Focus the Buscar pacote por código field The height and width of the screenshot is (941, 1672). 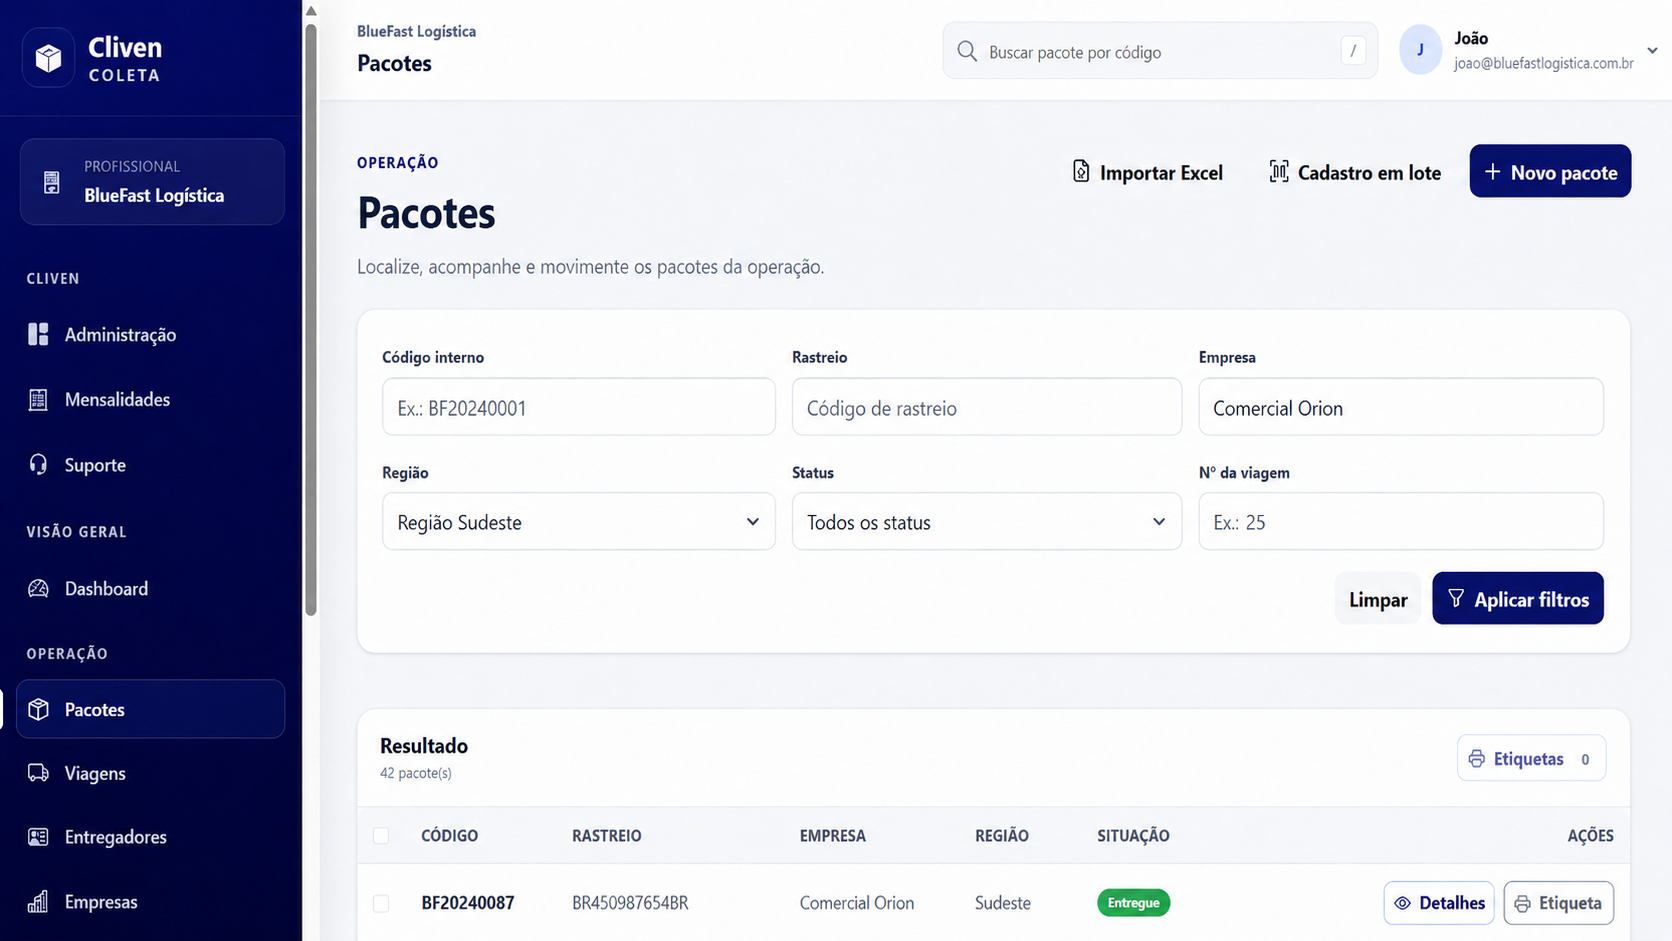click(1160, 51)
